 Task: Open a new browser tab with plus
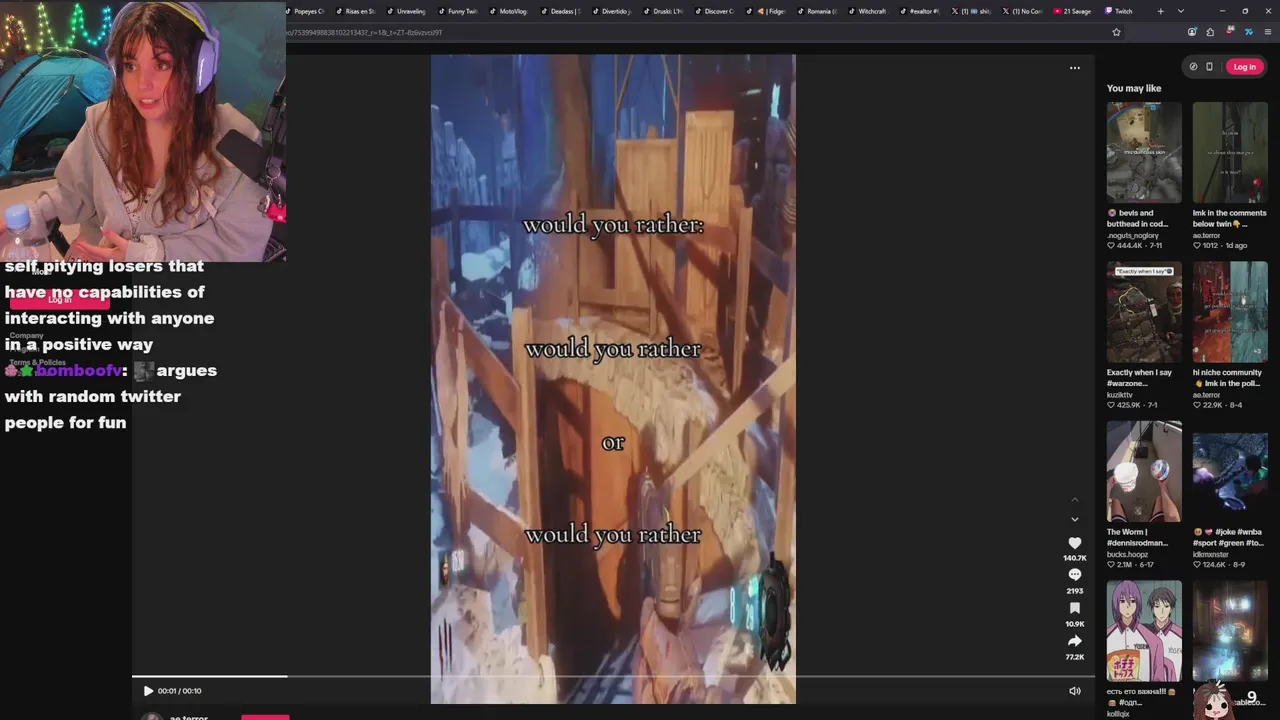(1160, 11)
